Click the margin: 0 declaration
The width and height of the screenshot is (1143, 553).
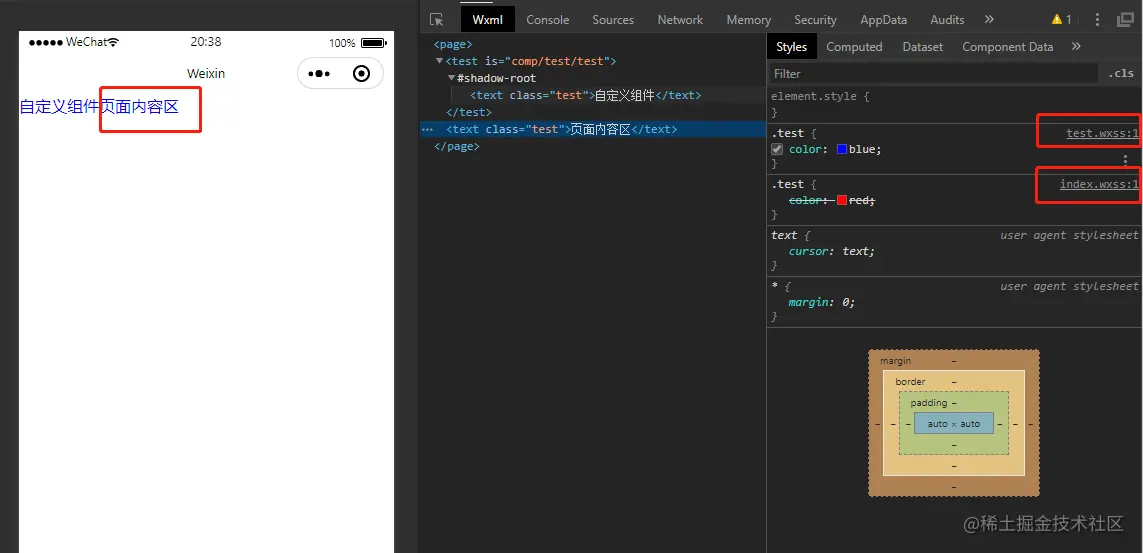(822, 302)
